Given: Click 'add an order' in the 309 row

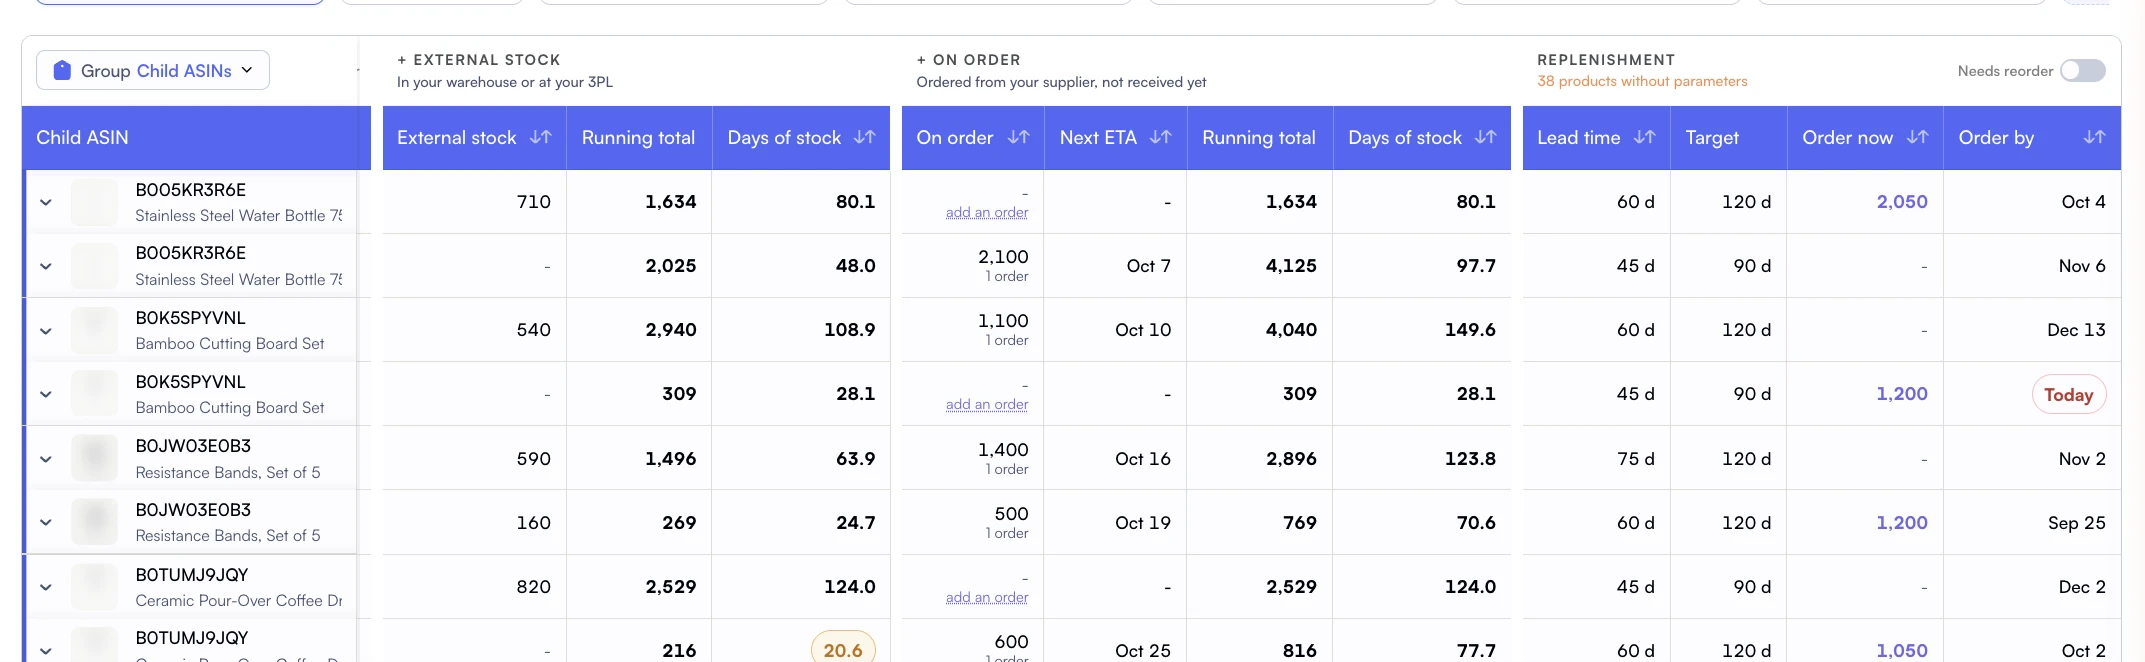Looking at the screenshot, I should point(987,404).
